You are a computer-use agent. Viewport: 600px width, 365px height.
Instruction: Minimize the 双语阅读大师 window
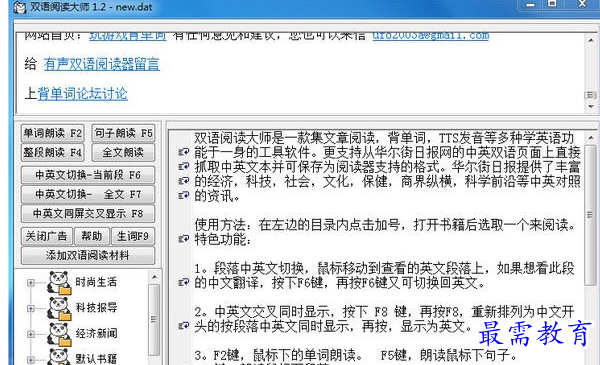point(530,5)
